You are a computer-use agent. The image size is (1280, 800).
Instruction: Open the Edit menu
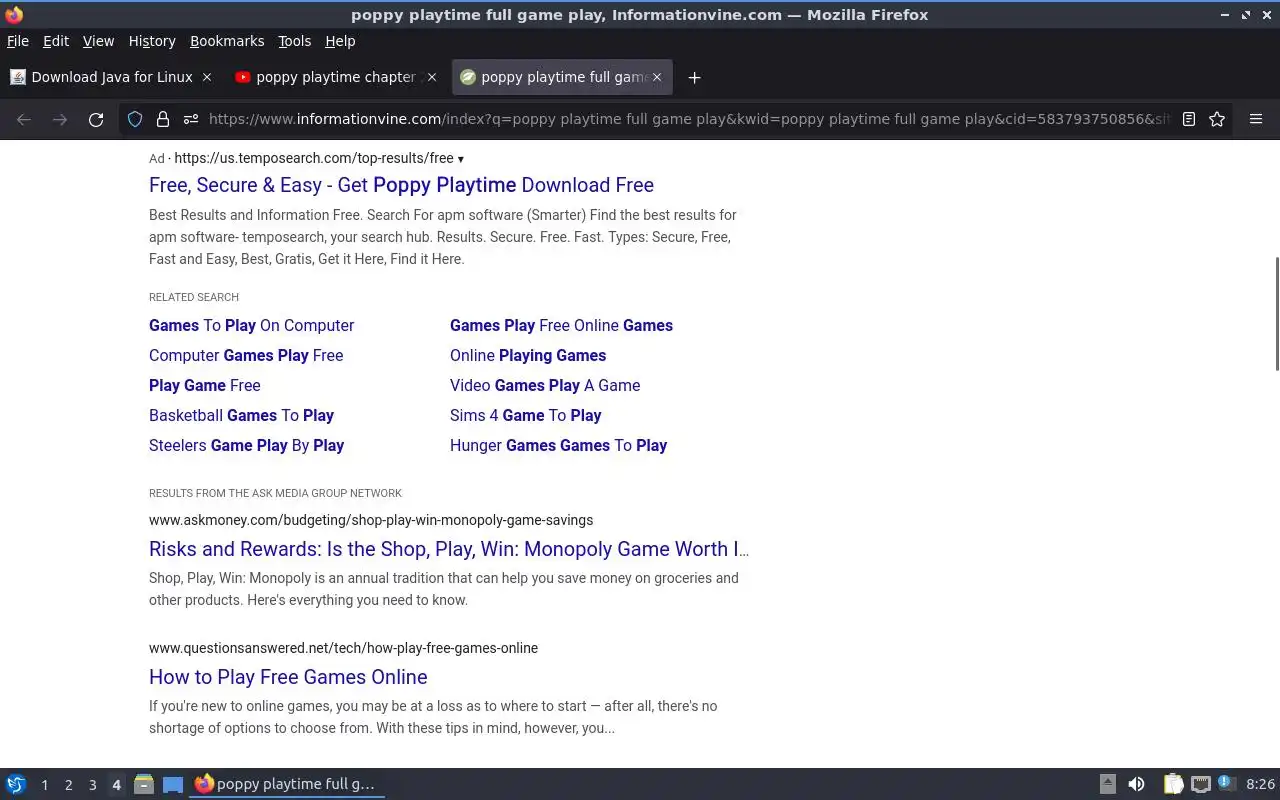56,41
